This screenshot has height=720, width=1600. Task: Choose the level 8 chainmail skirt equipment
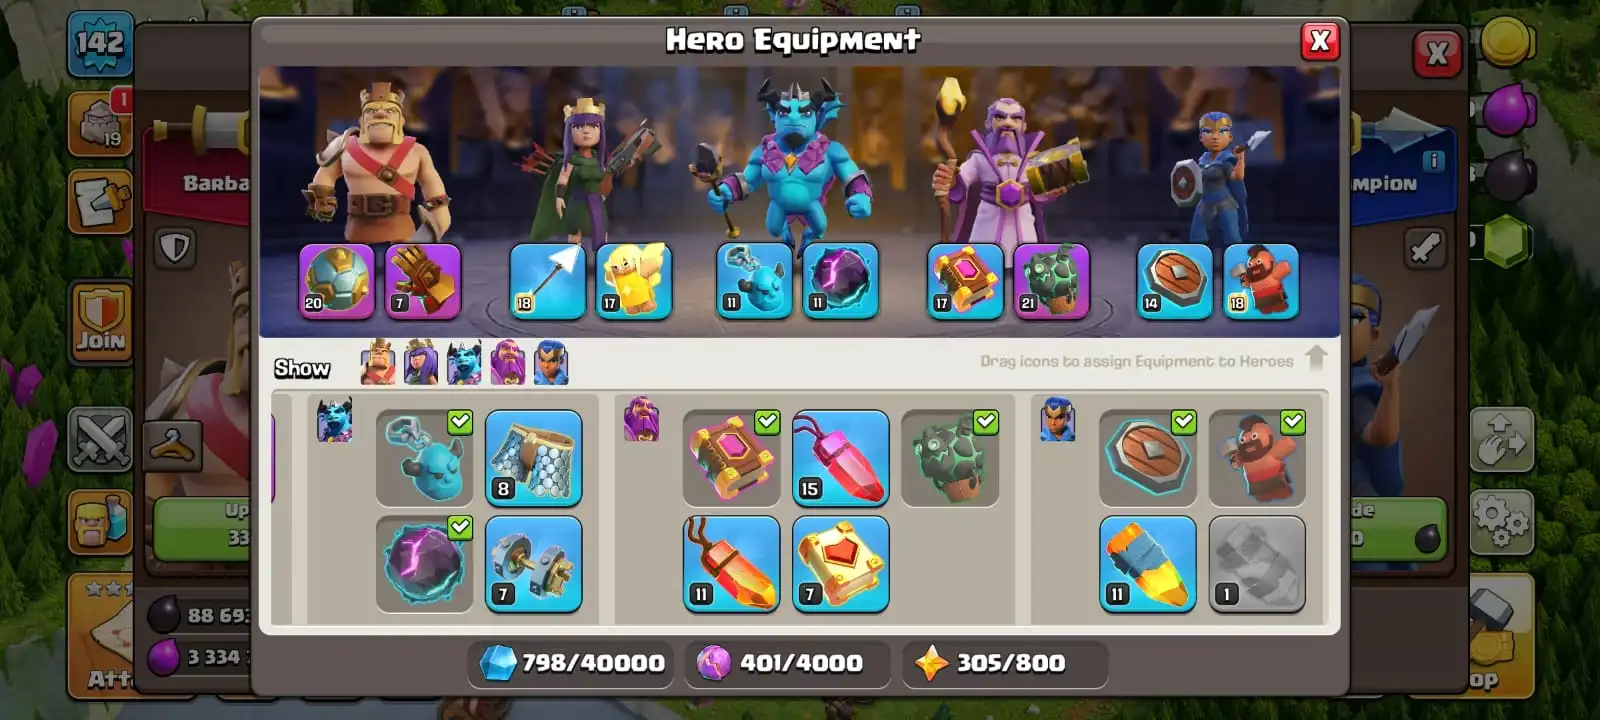[534, 458]
